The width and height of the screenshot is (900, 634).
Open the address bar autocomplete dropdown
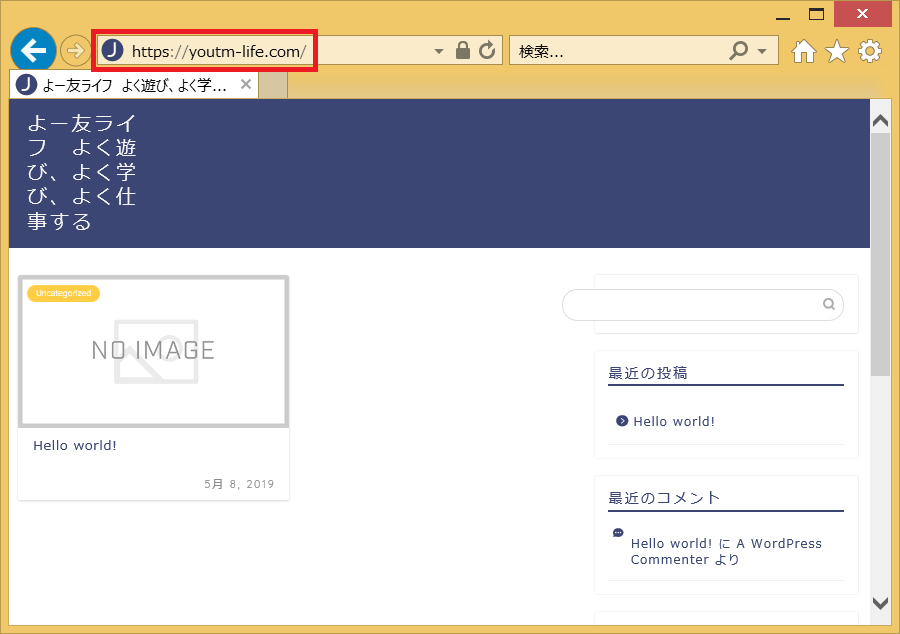click(x=439, y=51)
